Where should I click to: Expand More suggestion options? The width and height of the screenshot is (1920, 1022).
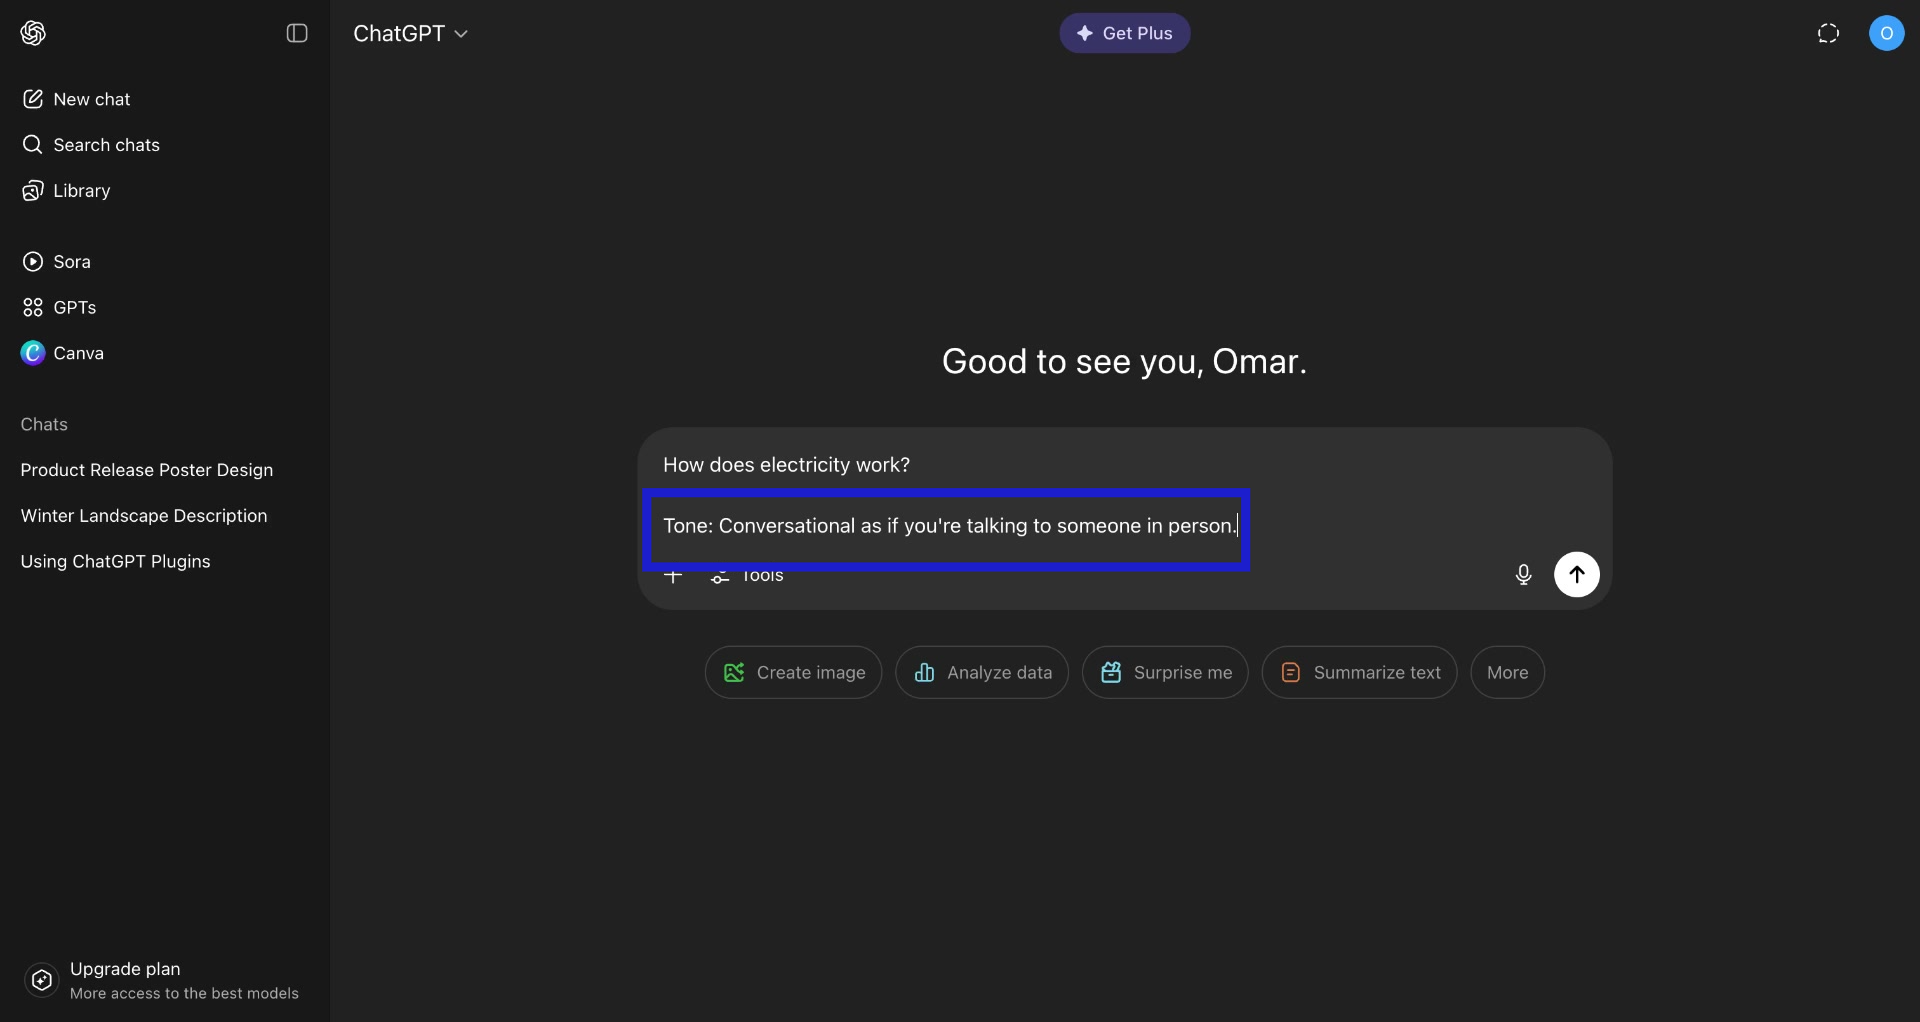(1507, 672)
